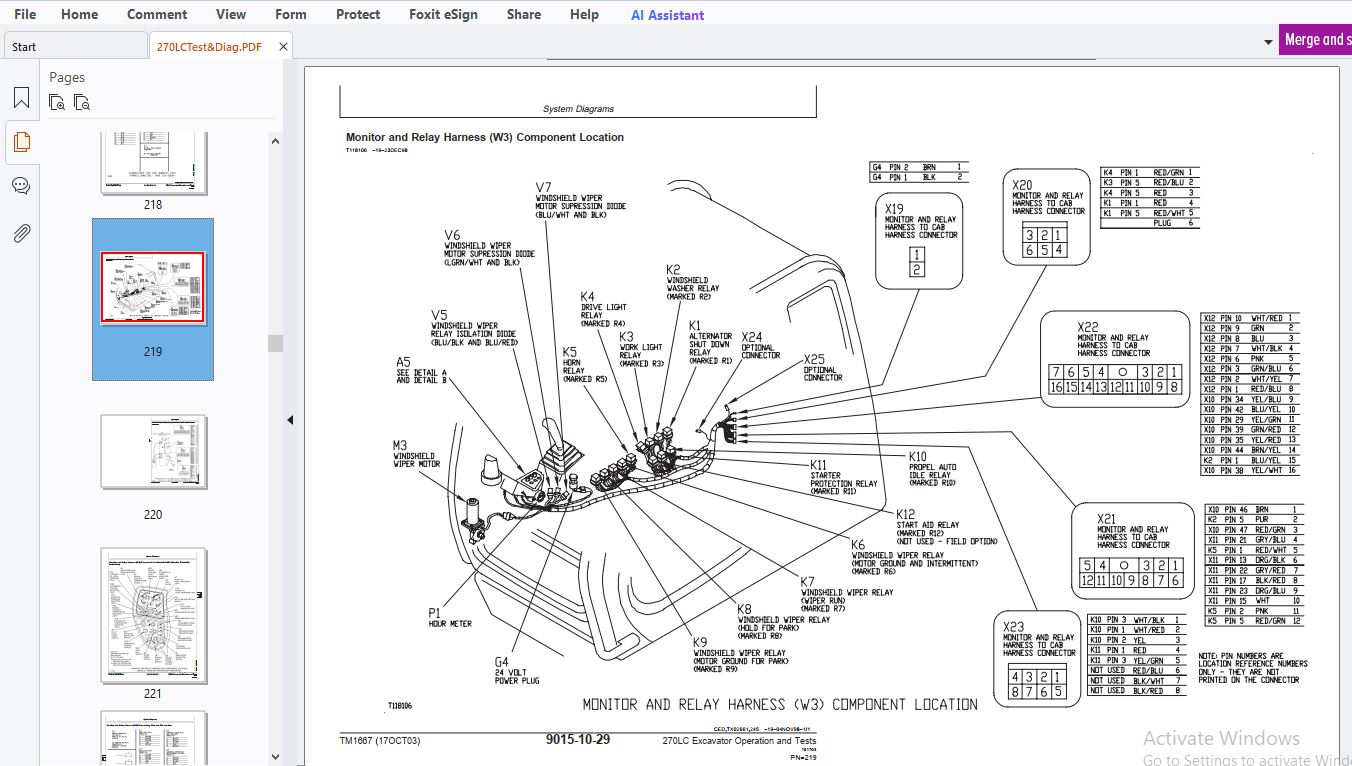Select the page 219 thumbnail
This screenshot has height=766, width=1352.
click(153, 288)
